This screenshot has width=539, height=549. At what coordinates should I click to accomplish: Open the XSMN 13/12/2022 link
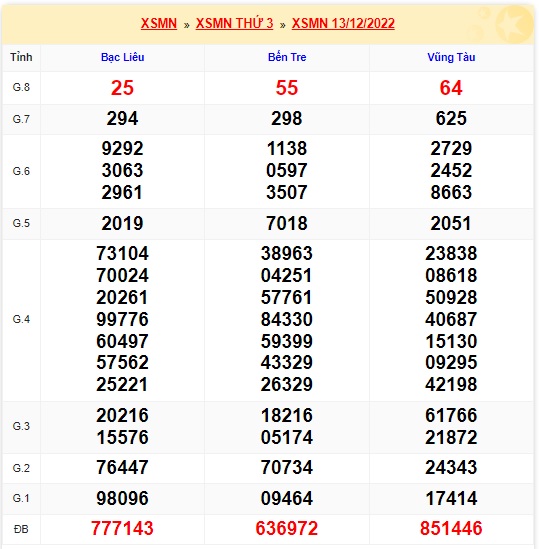[343, 23]
